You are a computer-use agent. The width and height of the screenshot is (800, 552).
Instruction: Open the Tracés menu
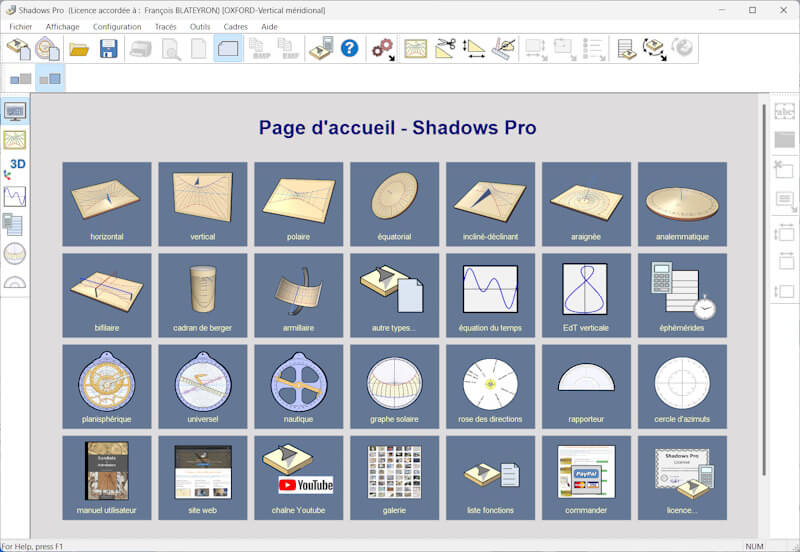point(165,27)
